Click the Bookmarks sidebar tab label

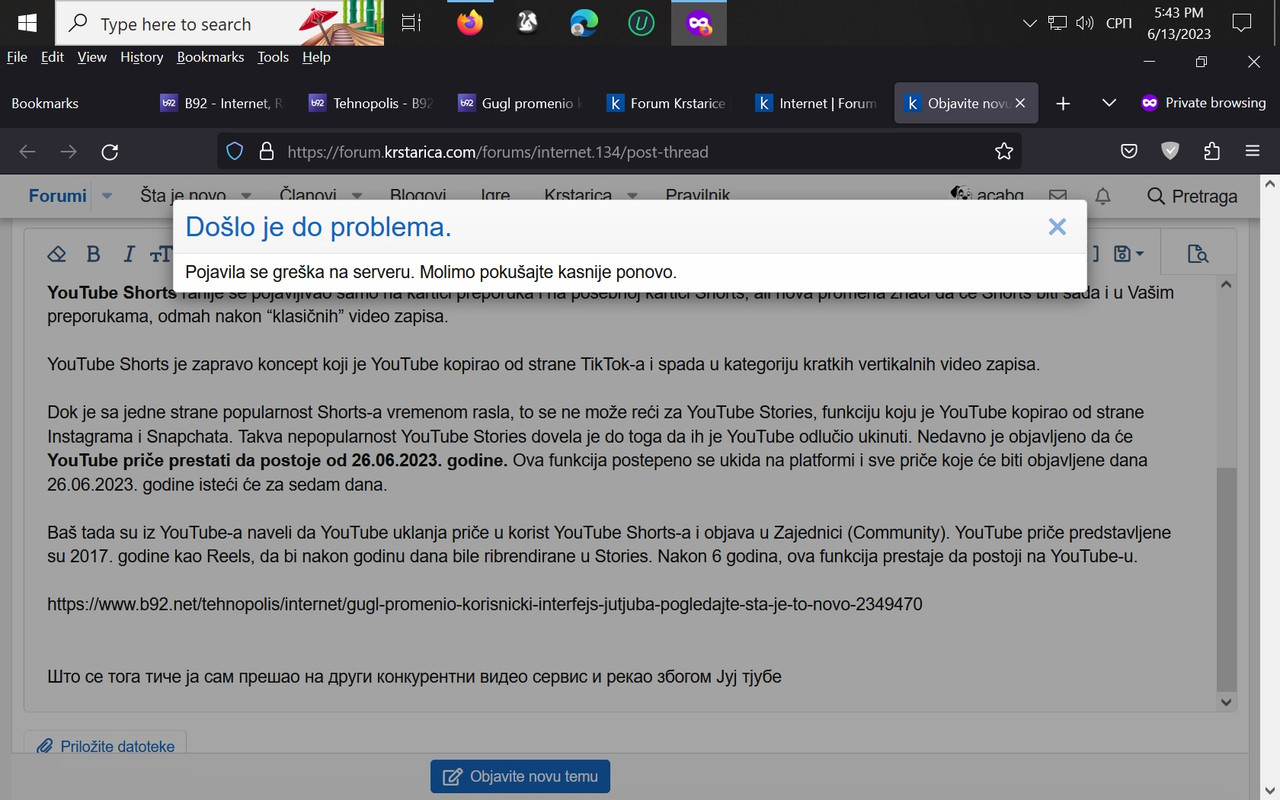pyautogui.click(x=45, y=103)
